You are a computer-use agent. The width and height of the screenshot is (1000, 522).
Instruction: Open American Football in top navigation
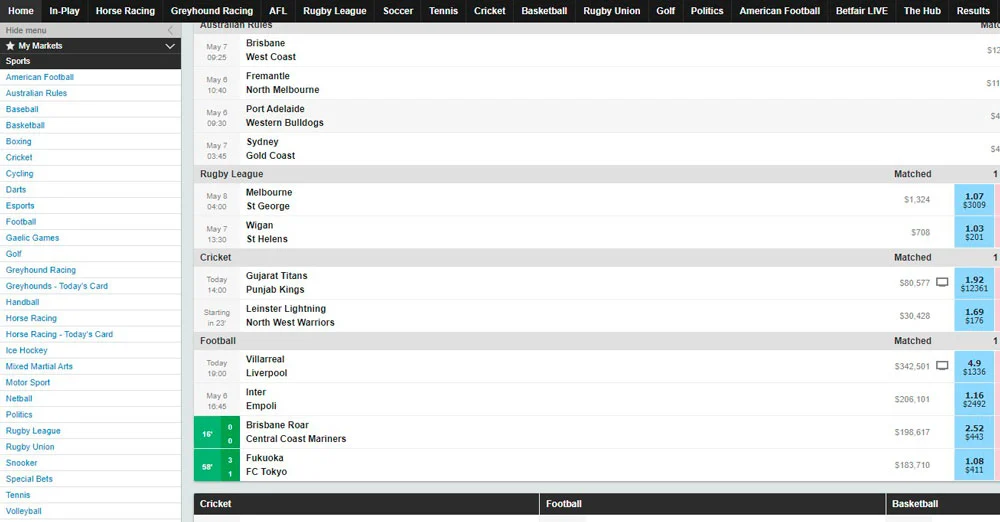(779, 11)
